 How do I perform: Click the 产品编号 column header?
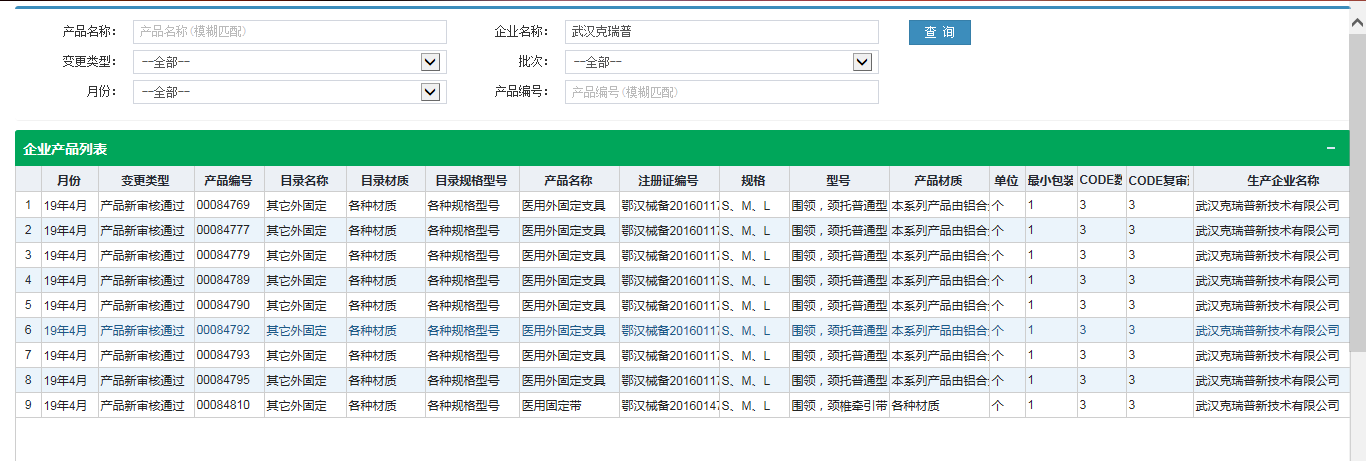click(228, 181)
